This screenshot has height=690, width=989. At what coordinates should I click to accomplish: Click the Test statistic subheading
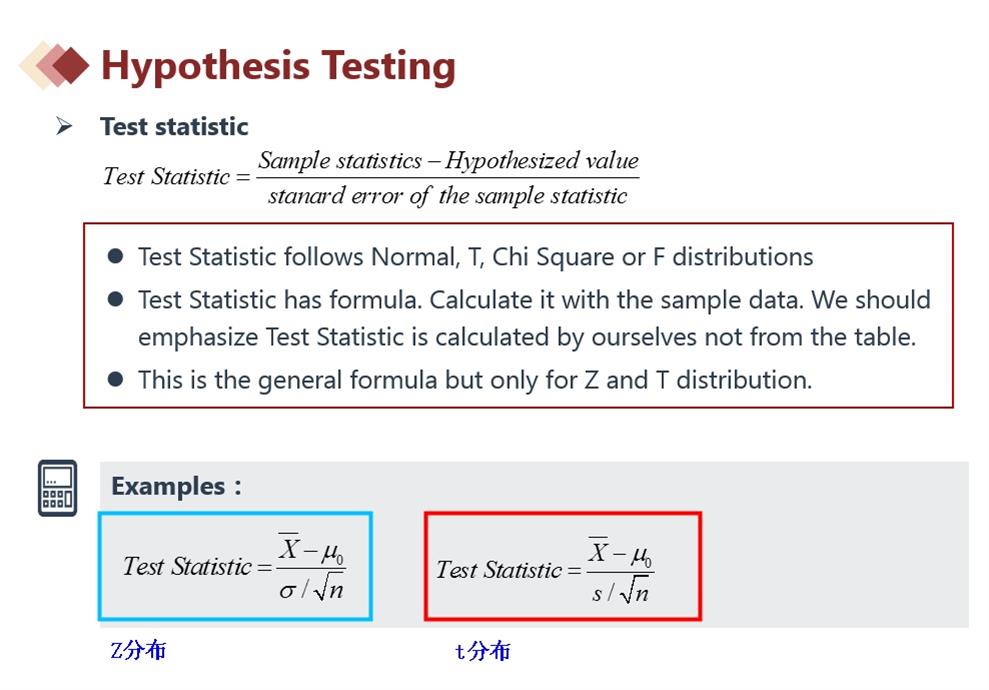(x=174, y=126)
